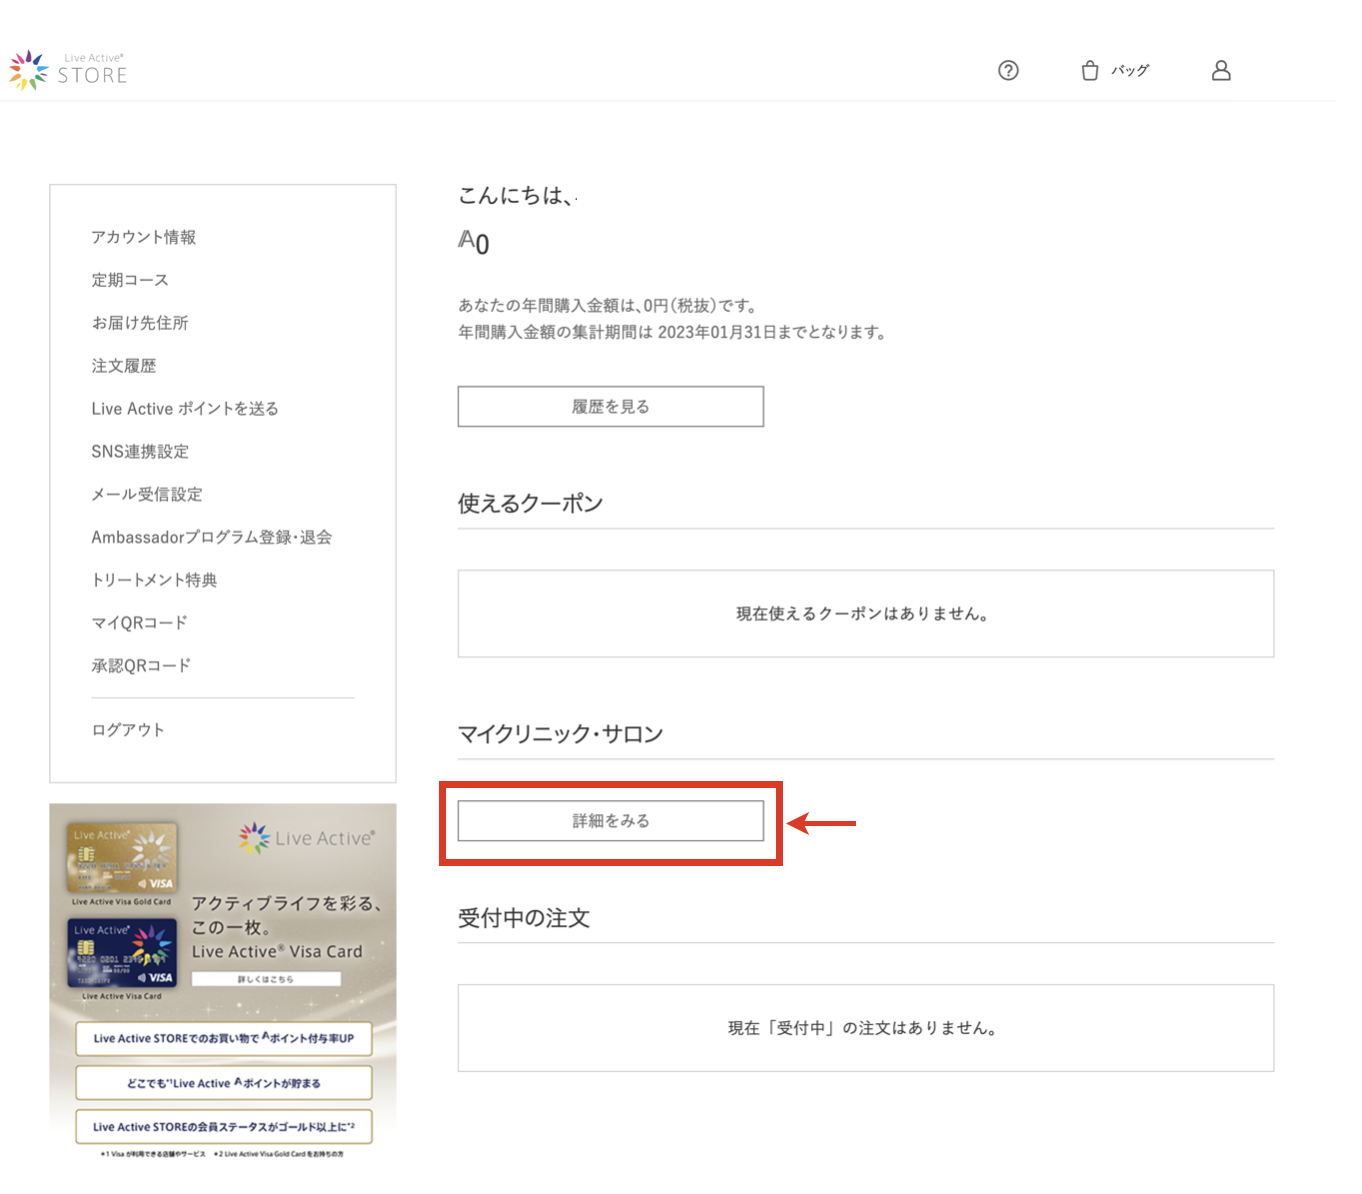1362x1194 pixels.
Task: Select Ambassadorプログラム登録・退会
Action: (211, 538)
